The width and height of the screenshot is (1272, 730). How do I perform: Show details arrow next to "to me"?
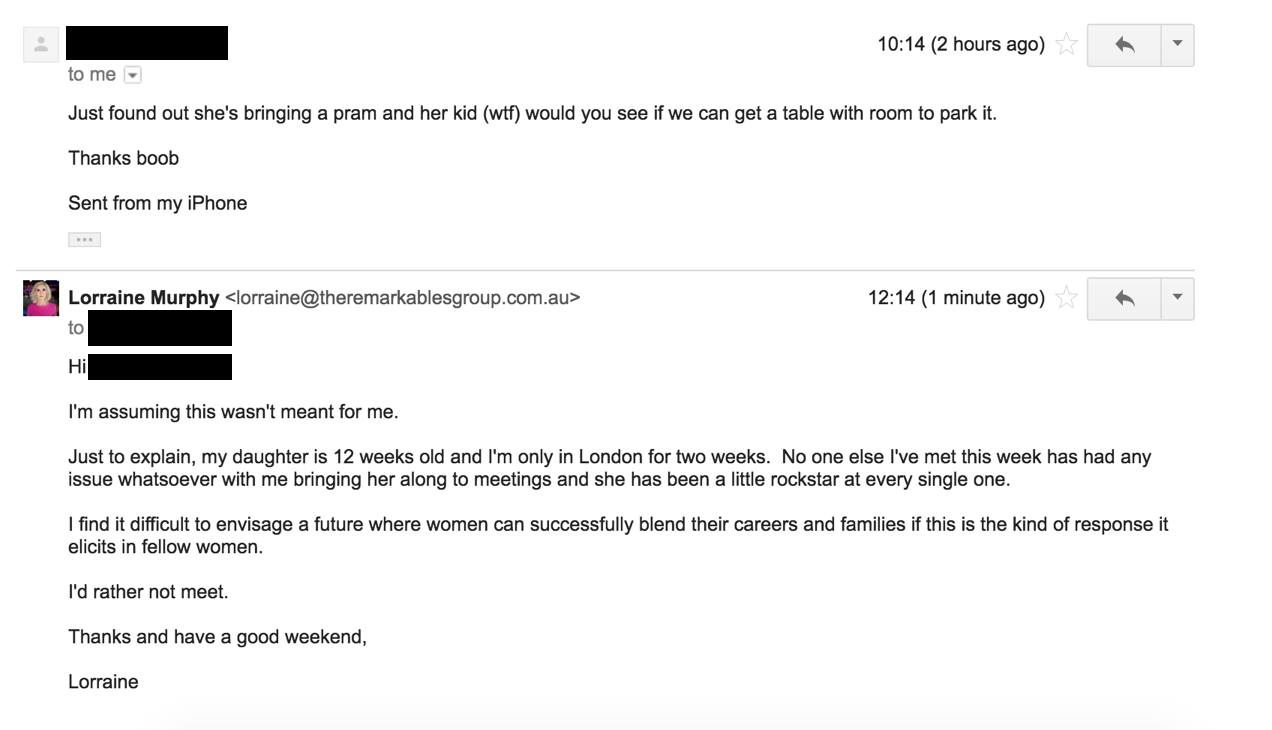(x=133, y=75)
